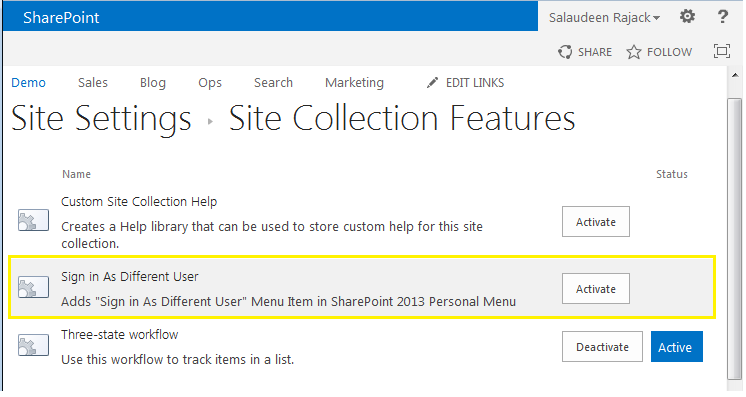Open the Sales navigation link
This screenshot has width=746, height=397.
pos(93,83)
